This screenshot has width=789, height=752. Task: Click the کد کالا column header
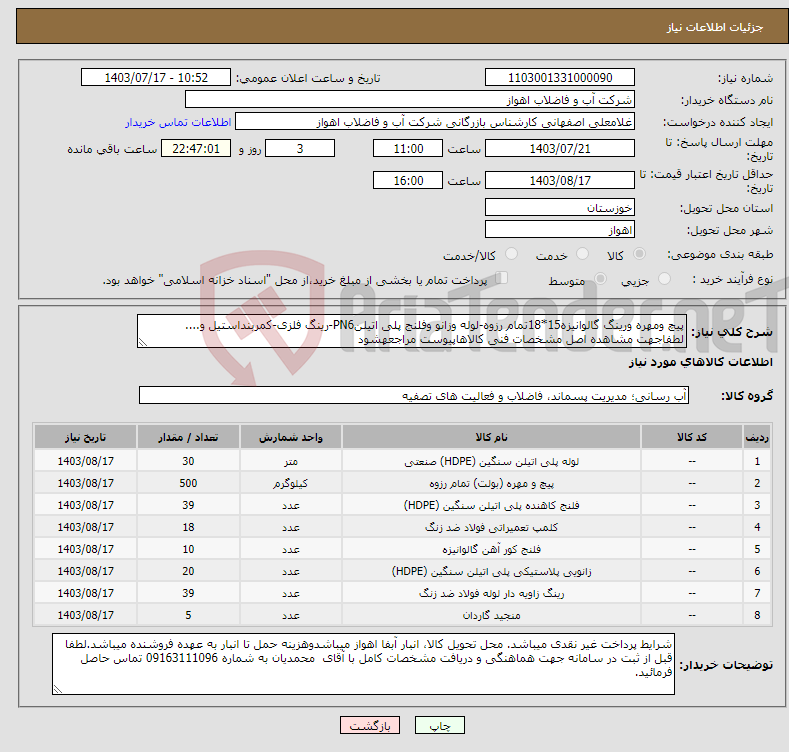click(691, 437)
